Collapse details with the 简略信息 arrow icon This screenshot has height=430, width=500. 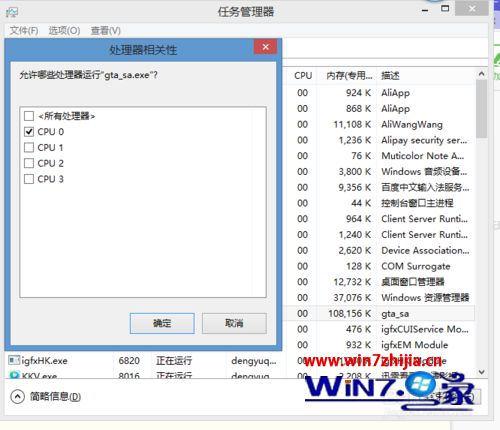(x=17, y=396)
